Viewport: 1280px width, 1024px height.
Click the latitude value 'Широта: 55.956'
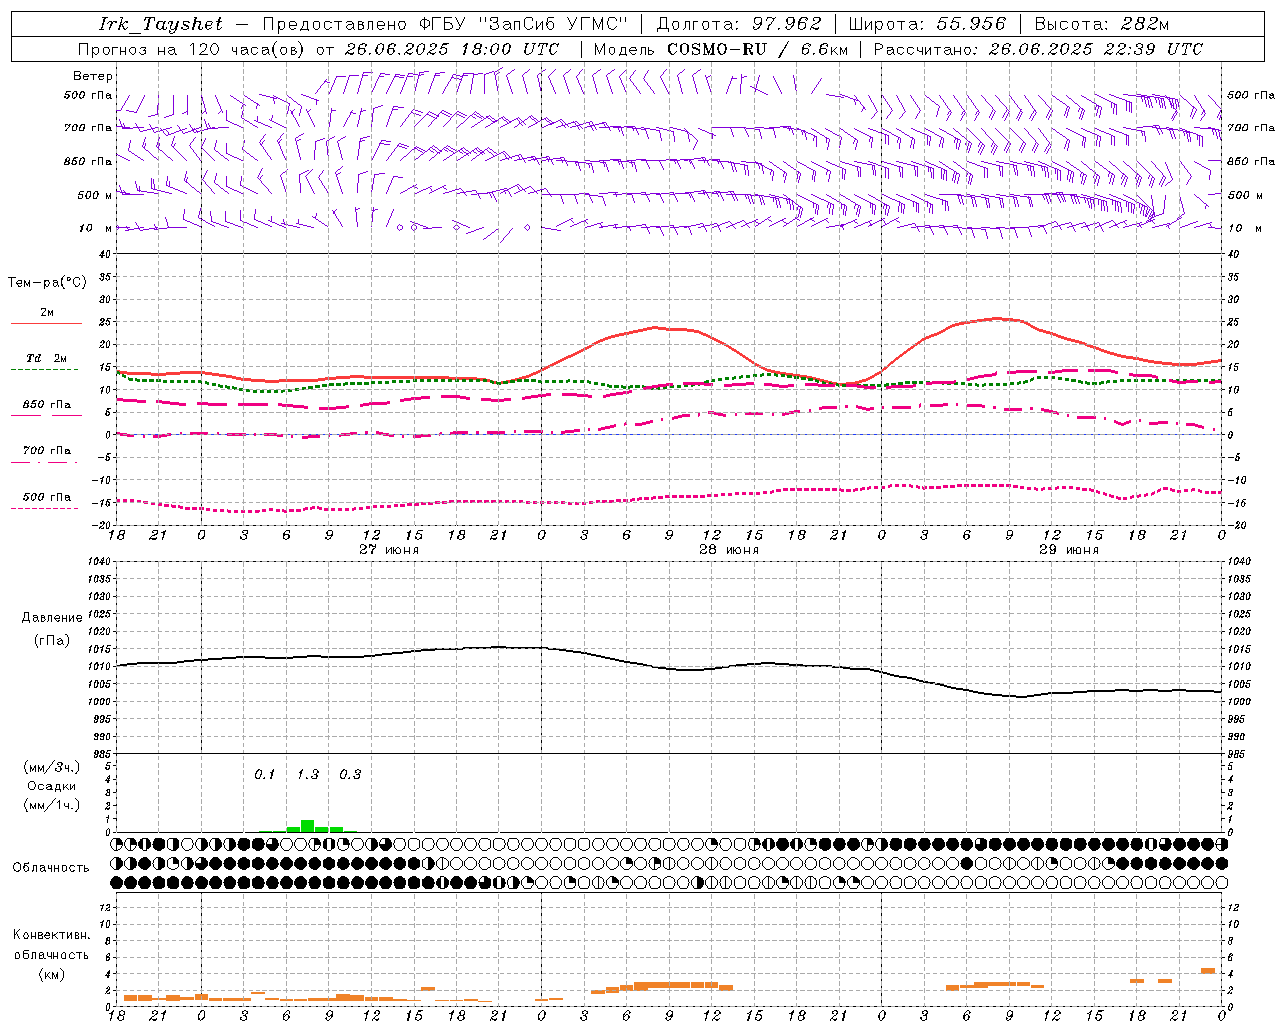[927, 24]
